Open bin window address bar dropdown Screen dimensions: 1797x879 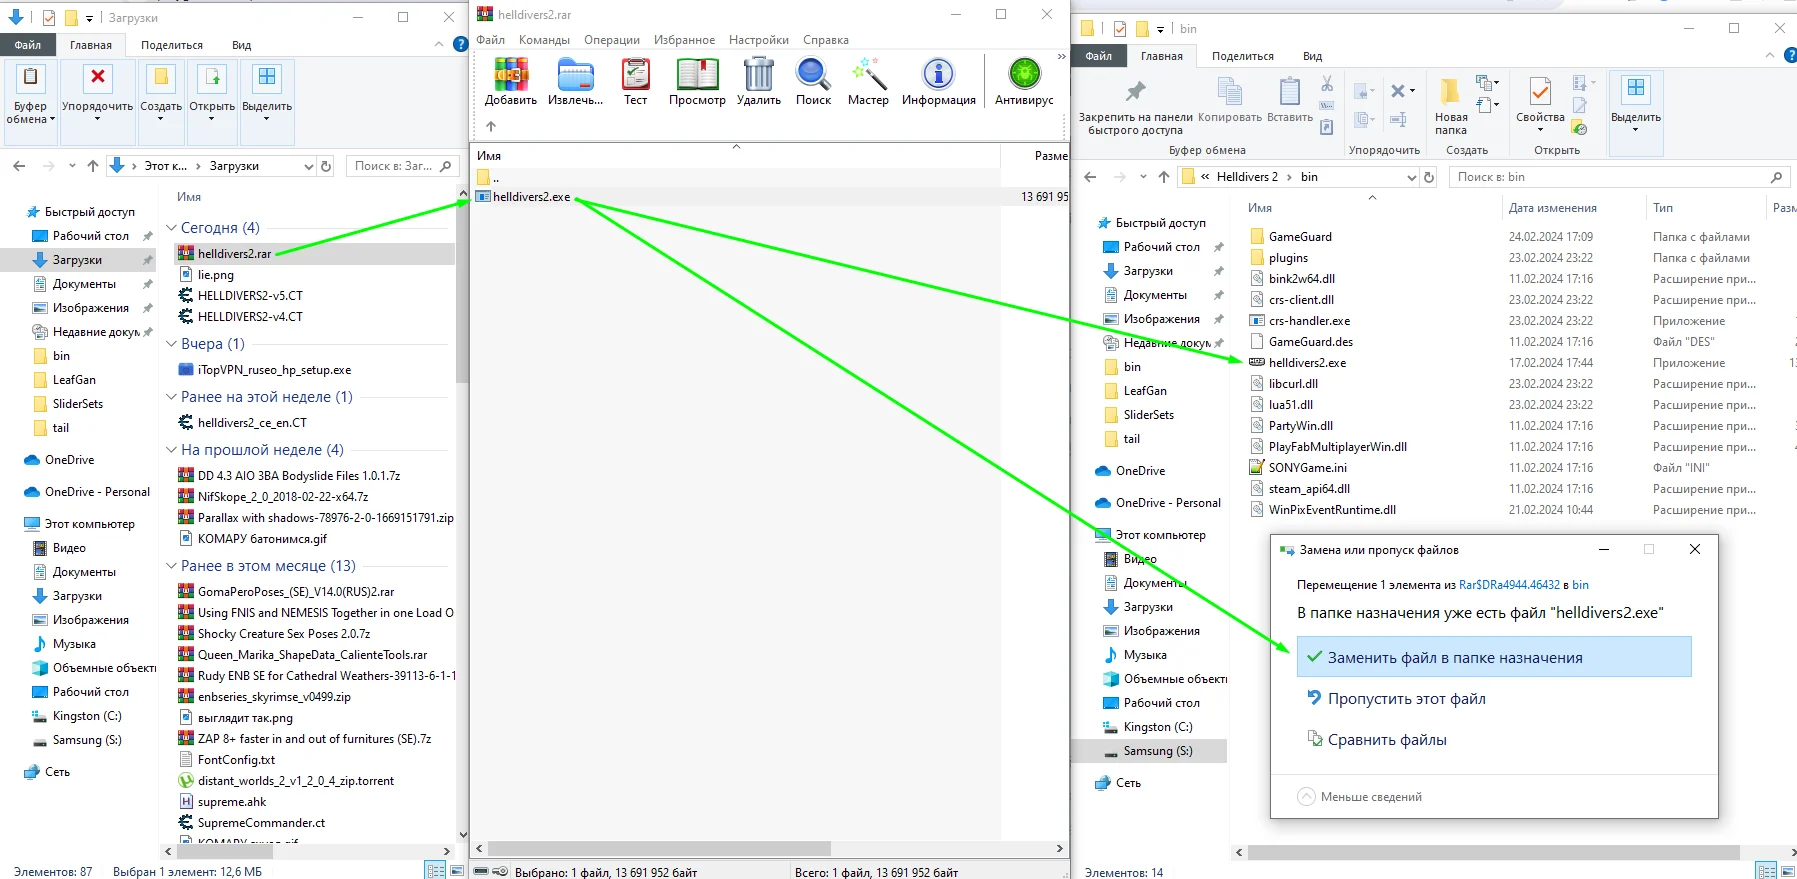[x=1411, y=177]
